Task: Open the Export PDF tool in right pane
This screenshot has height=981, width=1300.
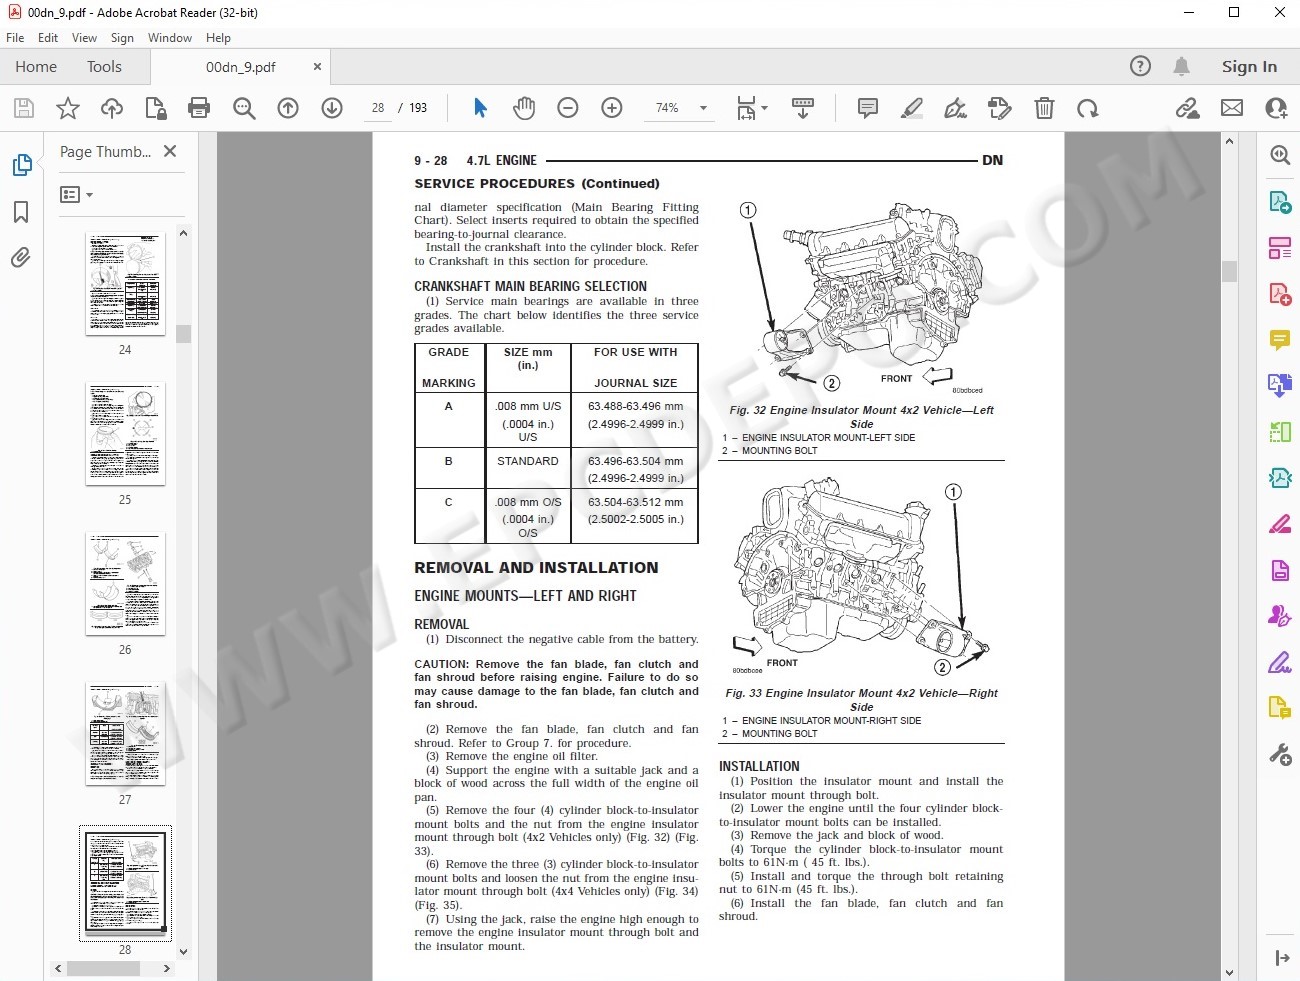Action: (1280, 203)
